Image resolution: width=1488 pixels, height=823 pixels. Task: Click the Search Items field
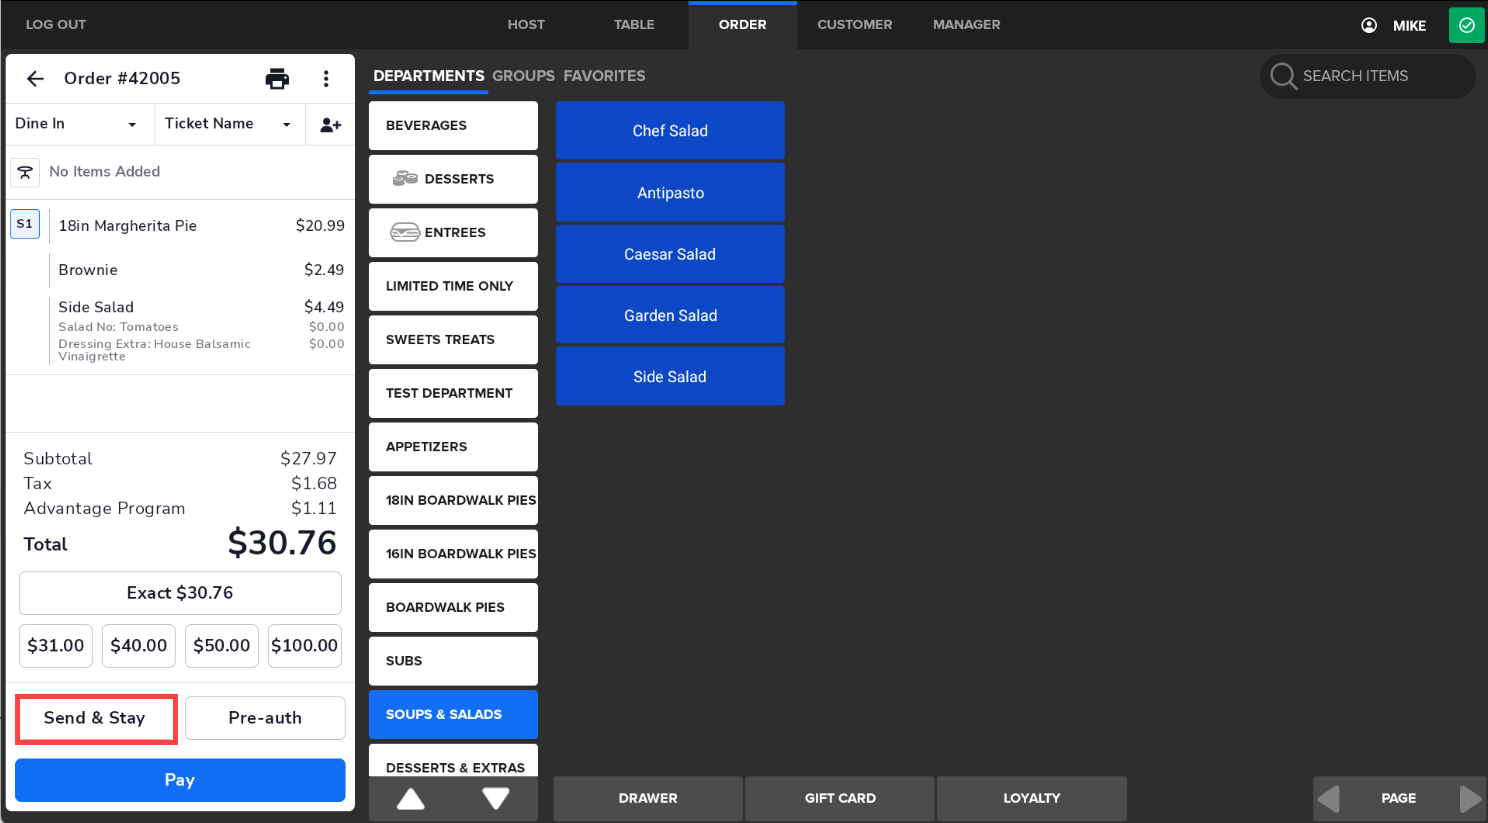pos(1367,76)
